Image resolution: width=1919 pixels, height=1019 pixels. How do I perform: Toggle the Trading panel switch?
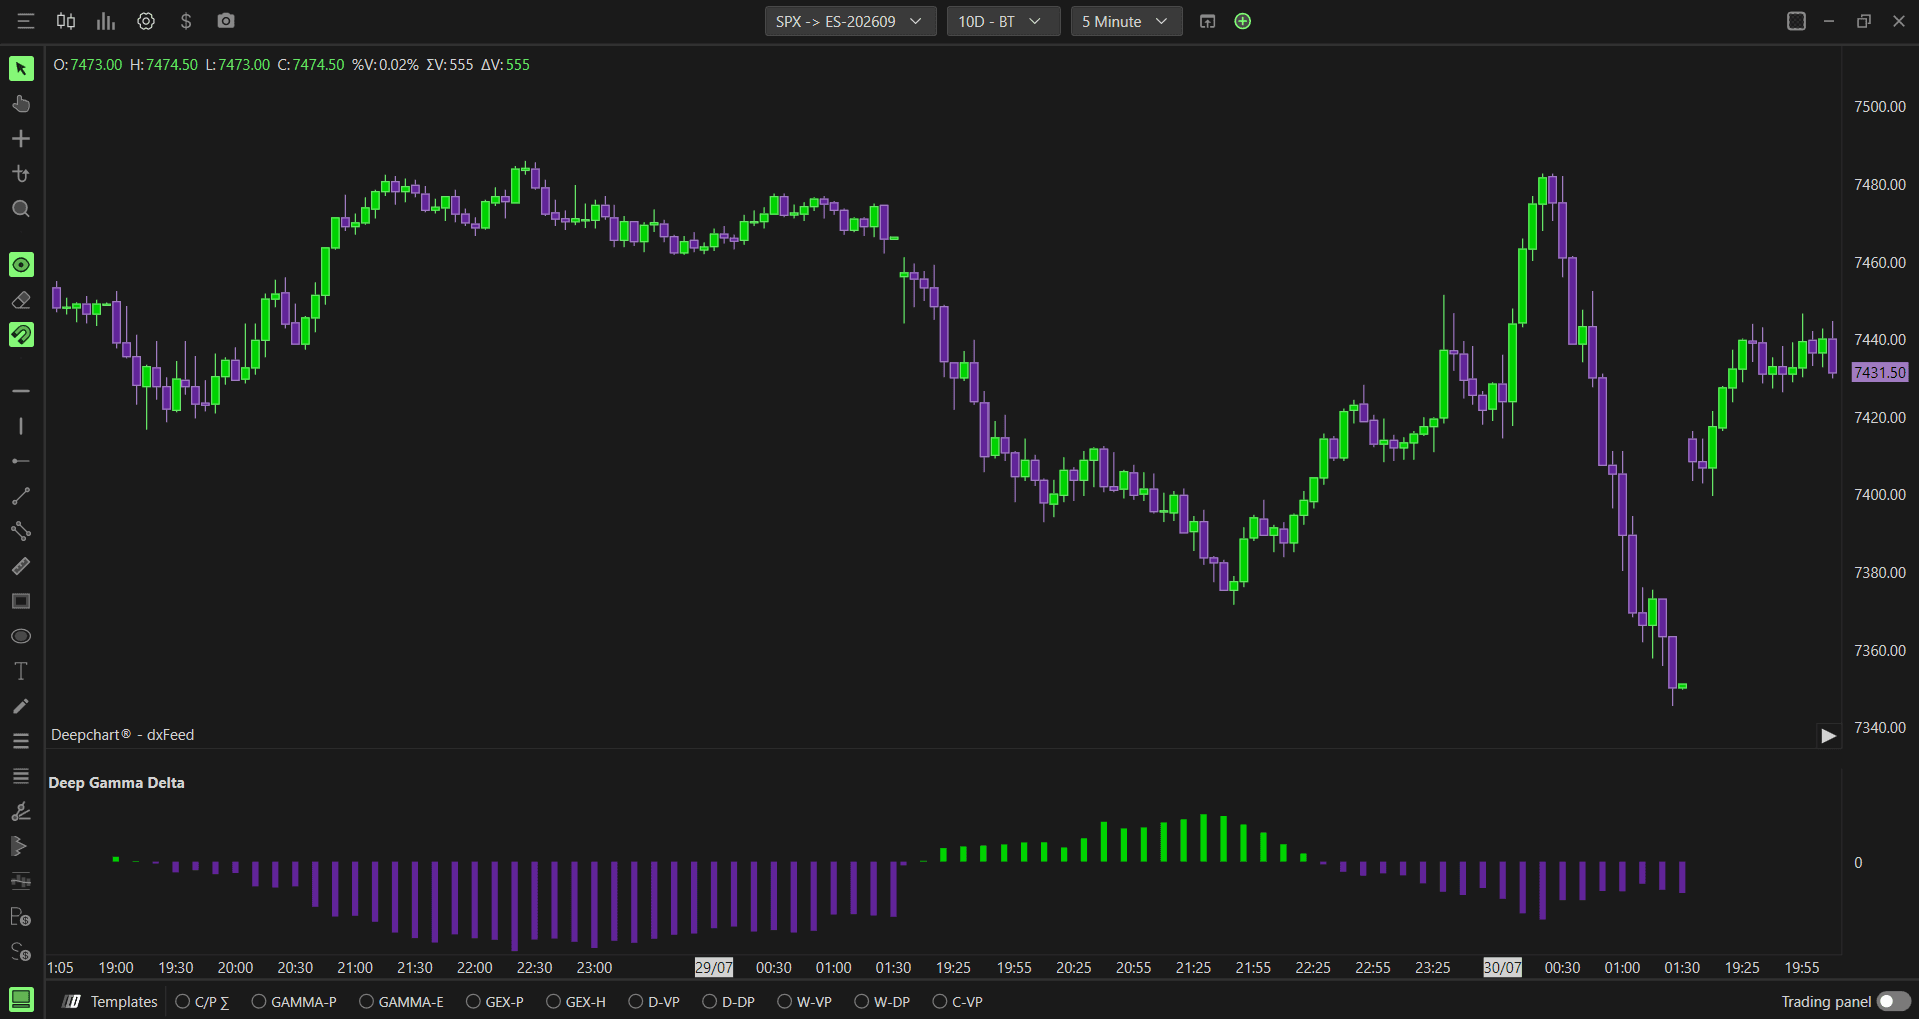[1893, 1001]
